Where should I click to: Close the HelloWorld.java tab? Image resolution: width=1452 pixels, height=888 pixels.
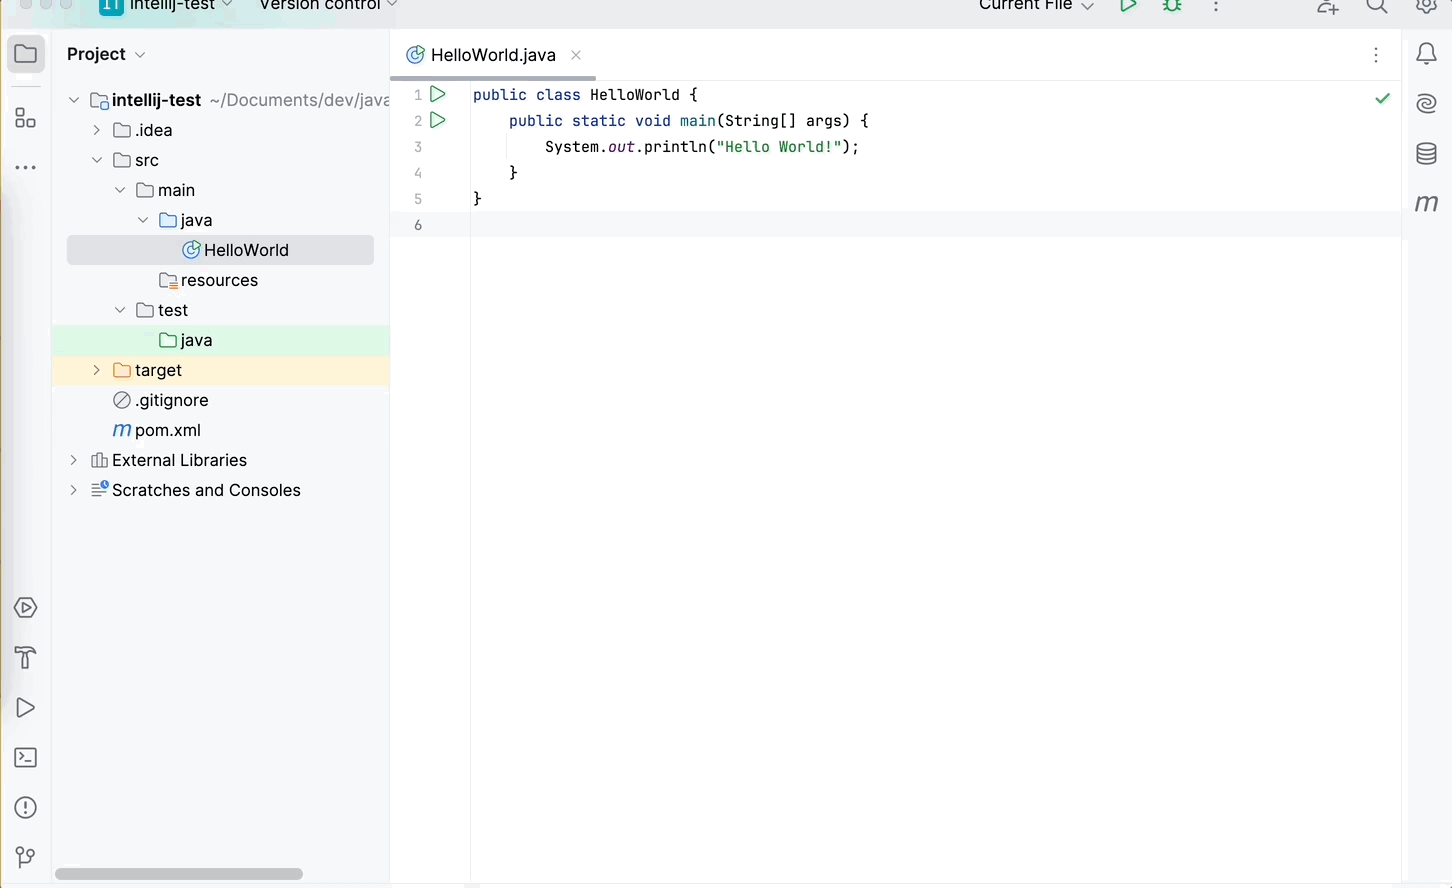tap(576, 55)
